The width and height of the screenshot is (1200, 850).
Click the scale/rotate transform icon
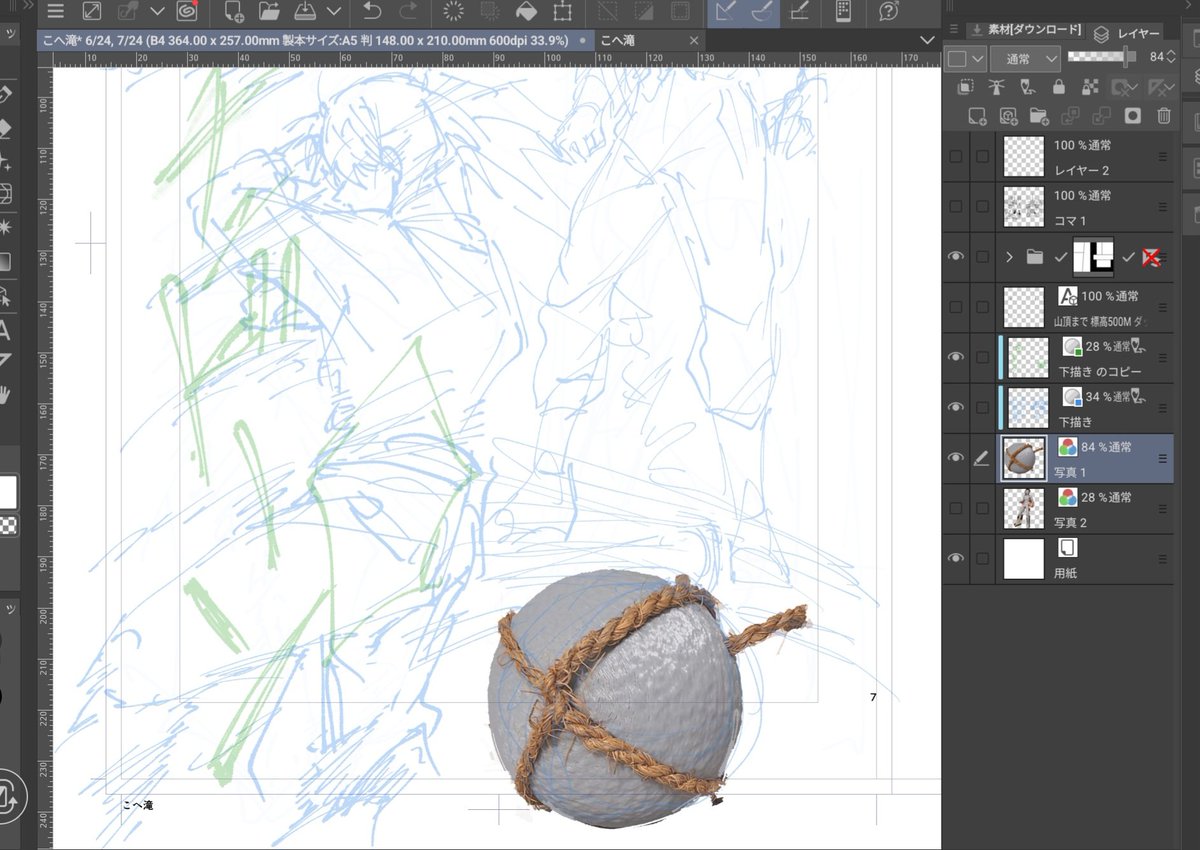coord(562,12)
